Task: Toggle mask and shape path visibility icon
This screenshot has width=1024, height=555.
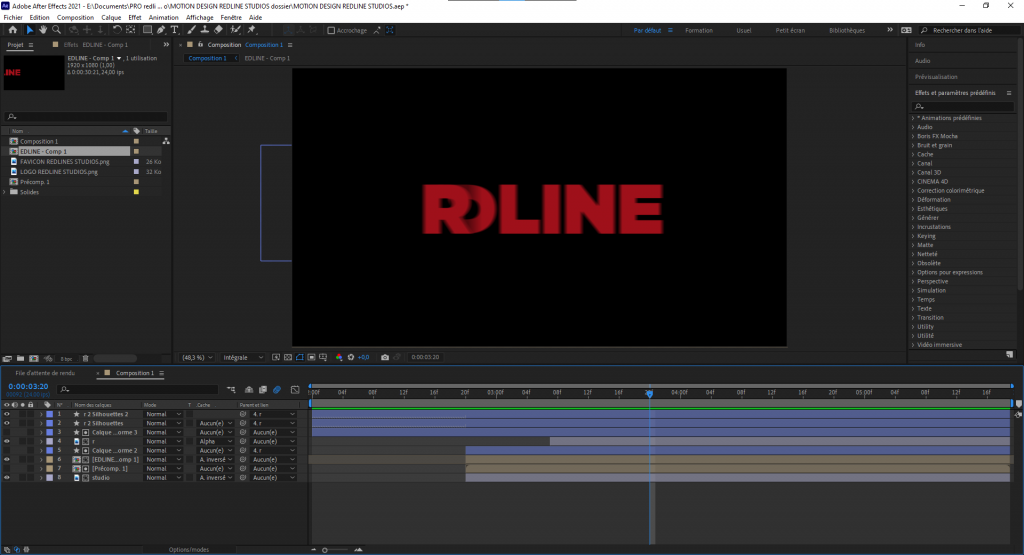Action: [x=300, y=357]
